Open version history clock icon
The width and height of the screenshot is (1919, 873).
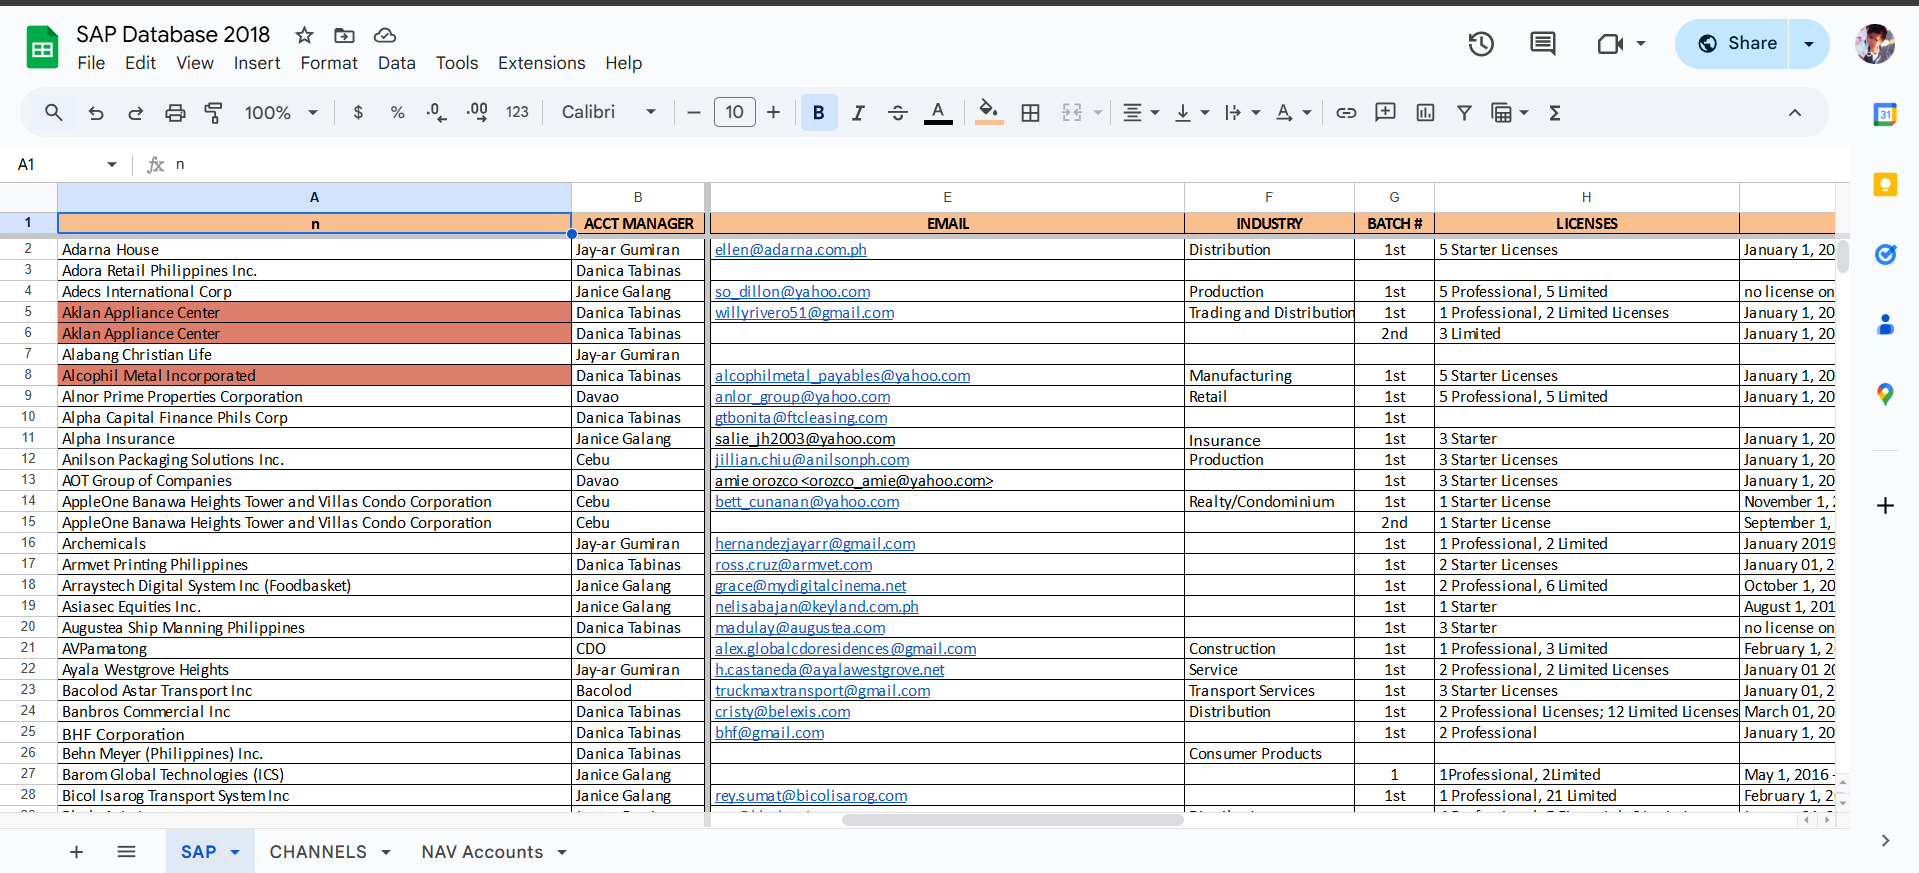(x=1481, y=43)
